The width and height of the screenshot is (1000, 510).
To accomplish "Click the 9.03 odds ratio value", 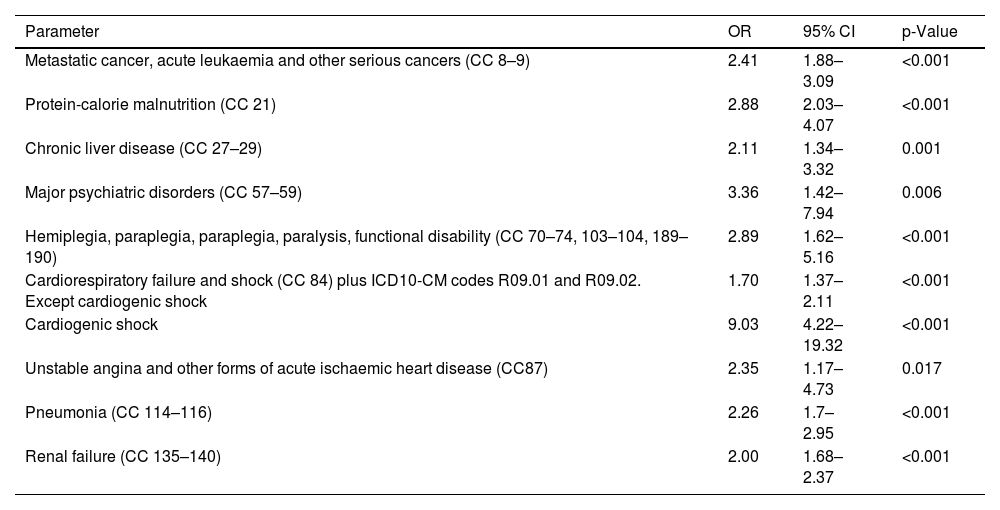I will click(x=744, y=325).
